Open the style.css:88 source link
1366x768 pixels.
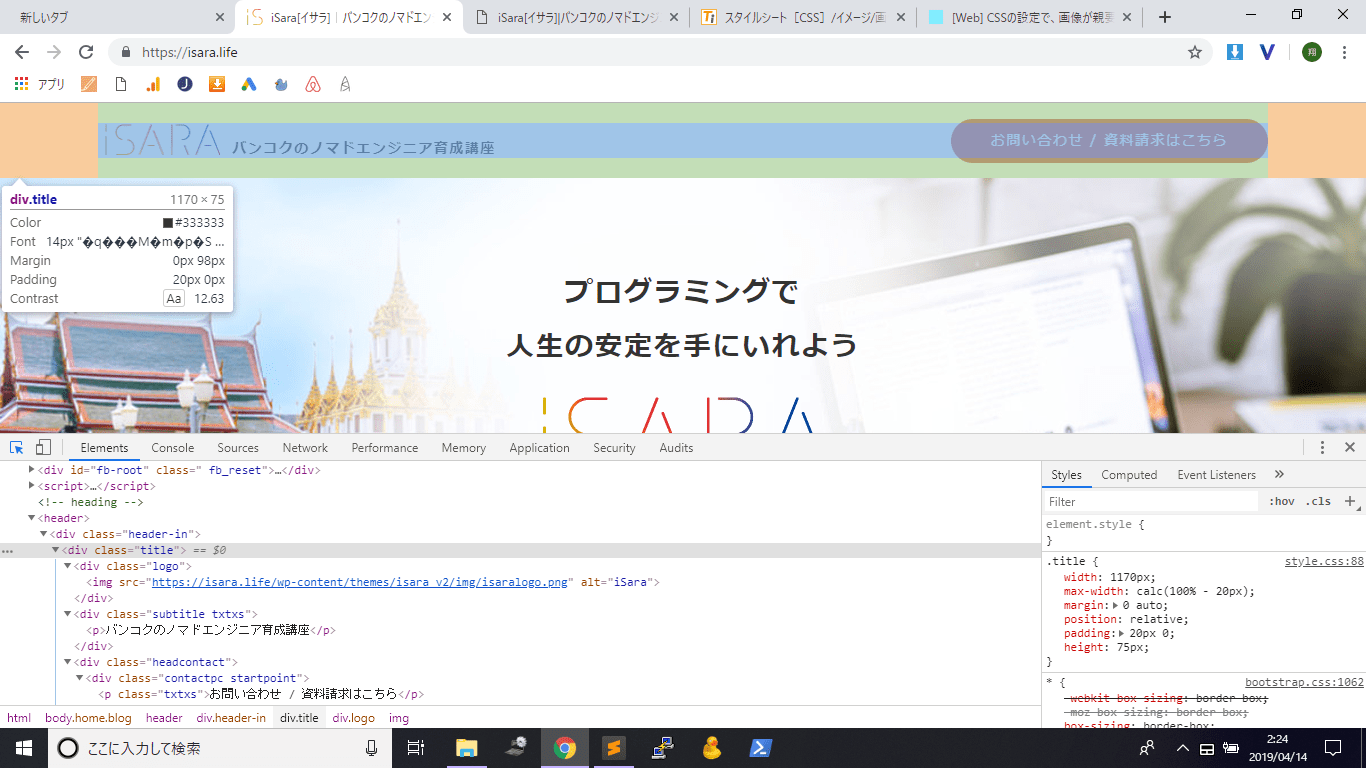(1324, 561)
